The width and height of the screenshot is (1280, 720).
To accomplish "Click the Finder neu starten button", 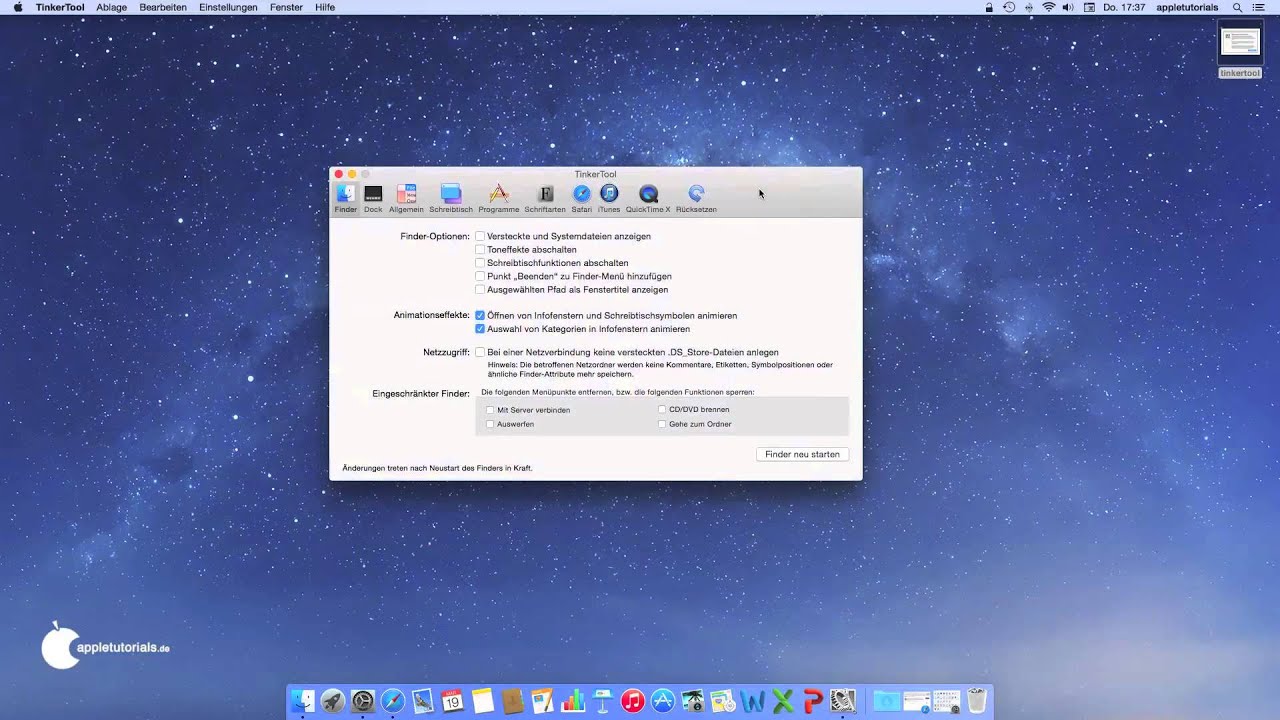I will [802, 454].
